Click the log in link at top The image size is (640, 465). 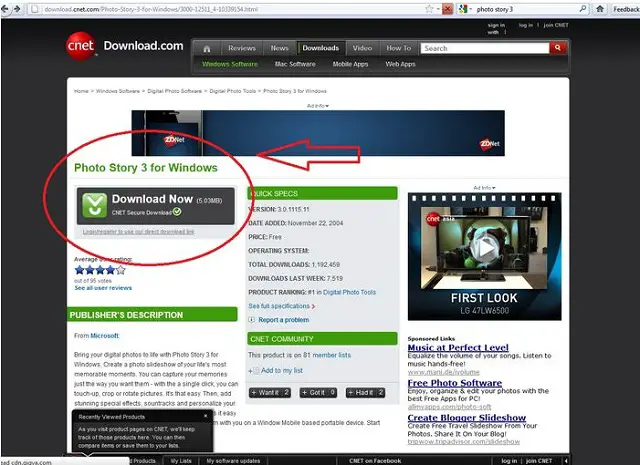pyautogui.click(x=526, y=25)
